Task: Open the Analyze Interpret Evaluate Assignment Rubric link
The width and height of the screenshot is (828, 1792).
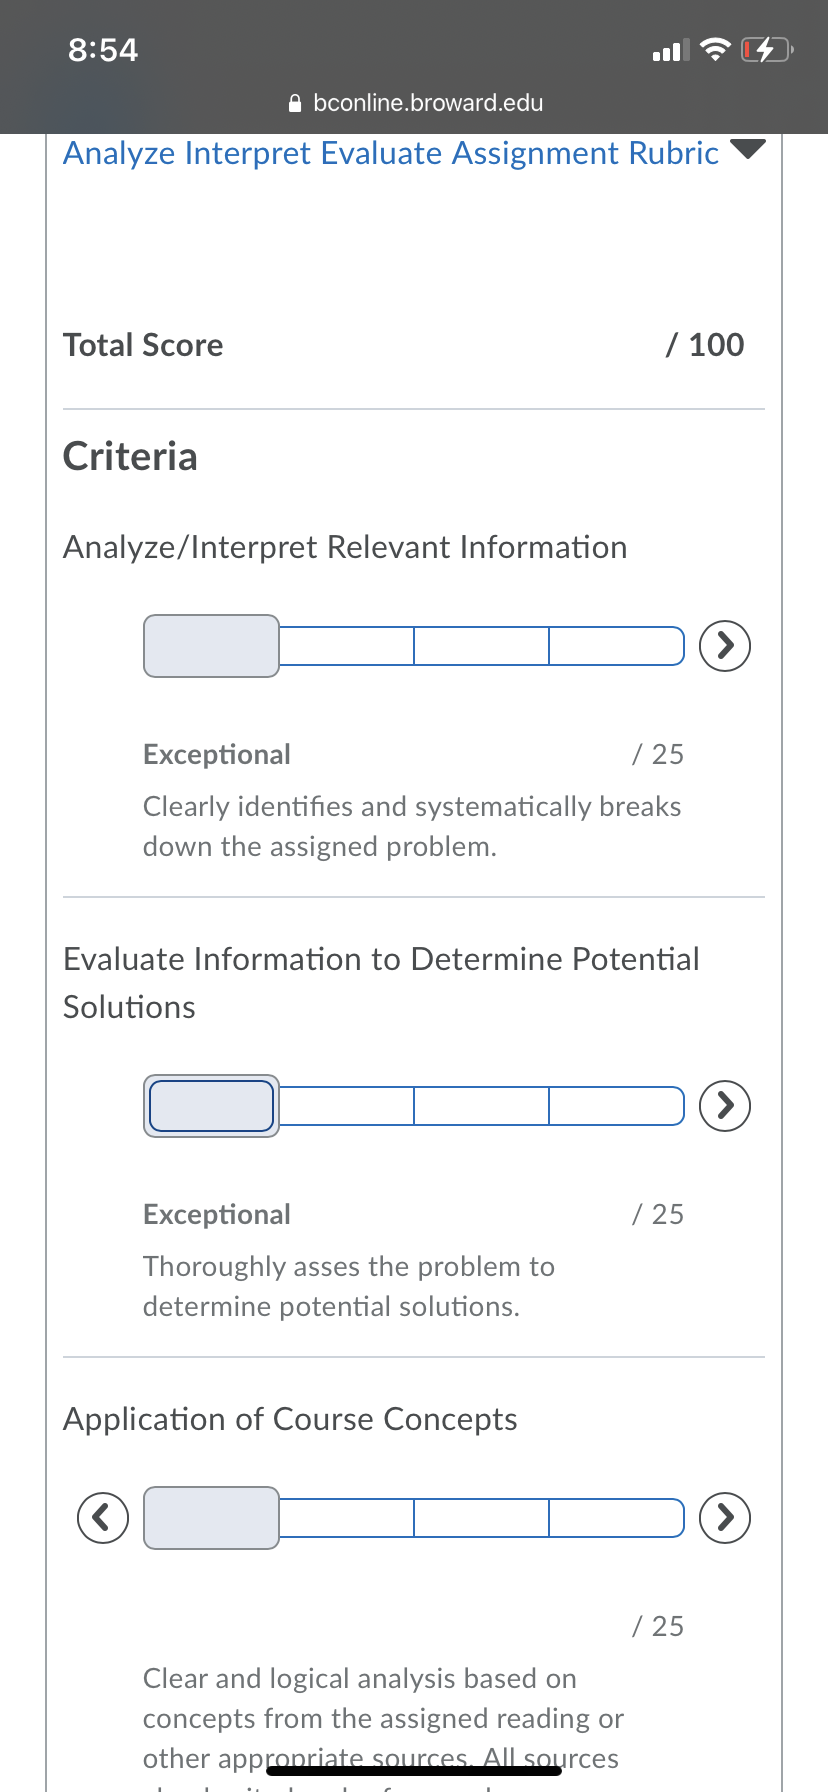Action: click(x=391, y=153)
